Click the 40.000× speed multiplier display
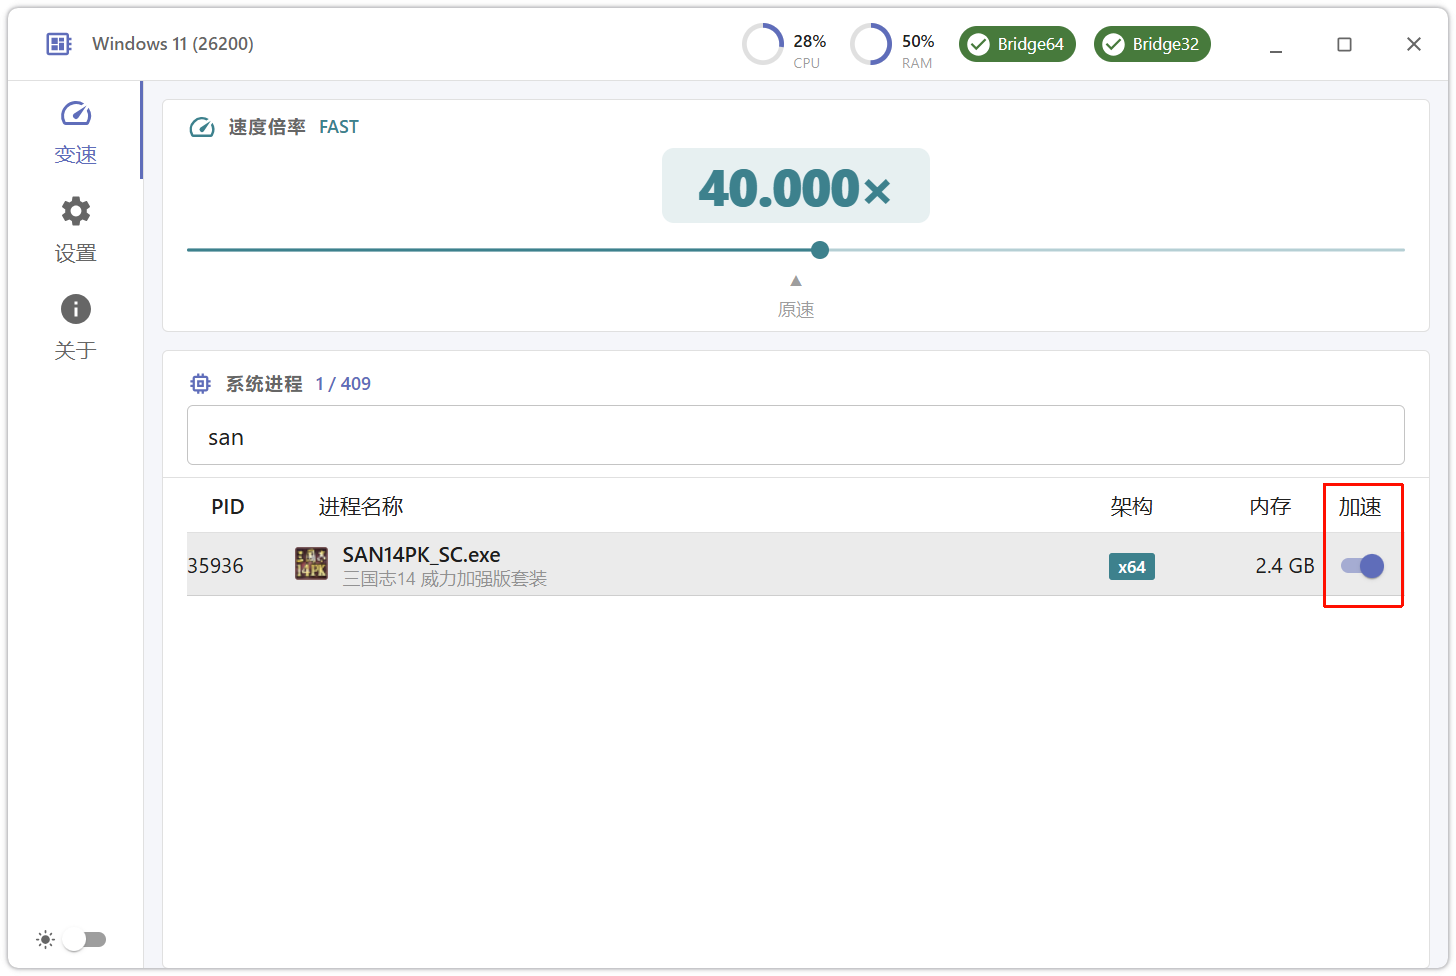 coord(796,186)
